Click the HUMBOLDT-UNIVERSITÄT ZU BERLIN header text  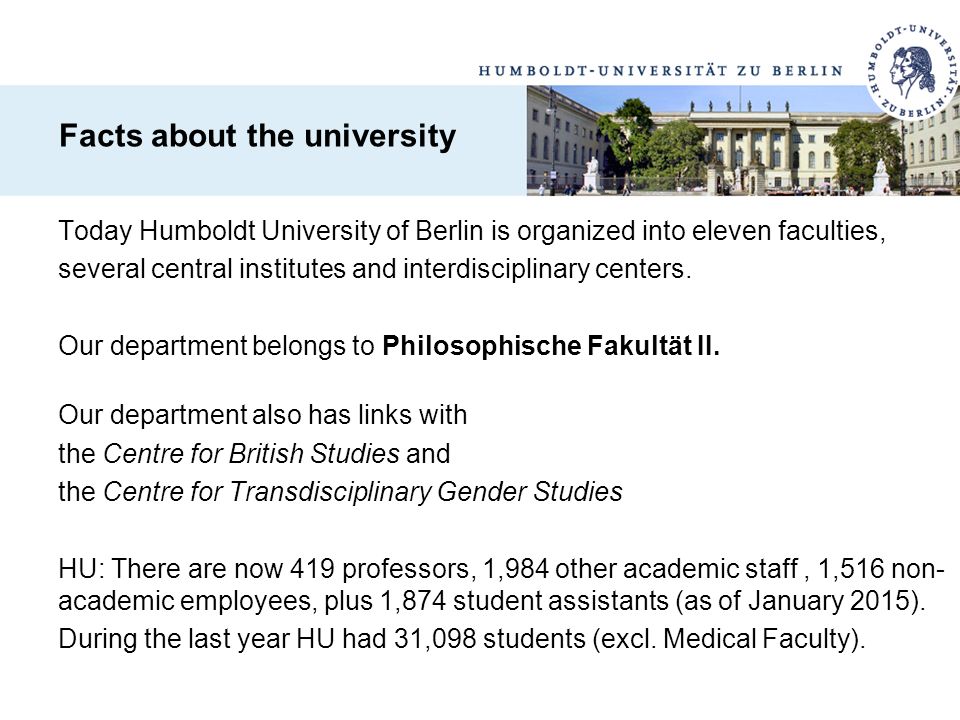[x=661, y=71]
